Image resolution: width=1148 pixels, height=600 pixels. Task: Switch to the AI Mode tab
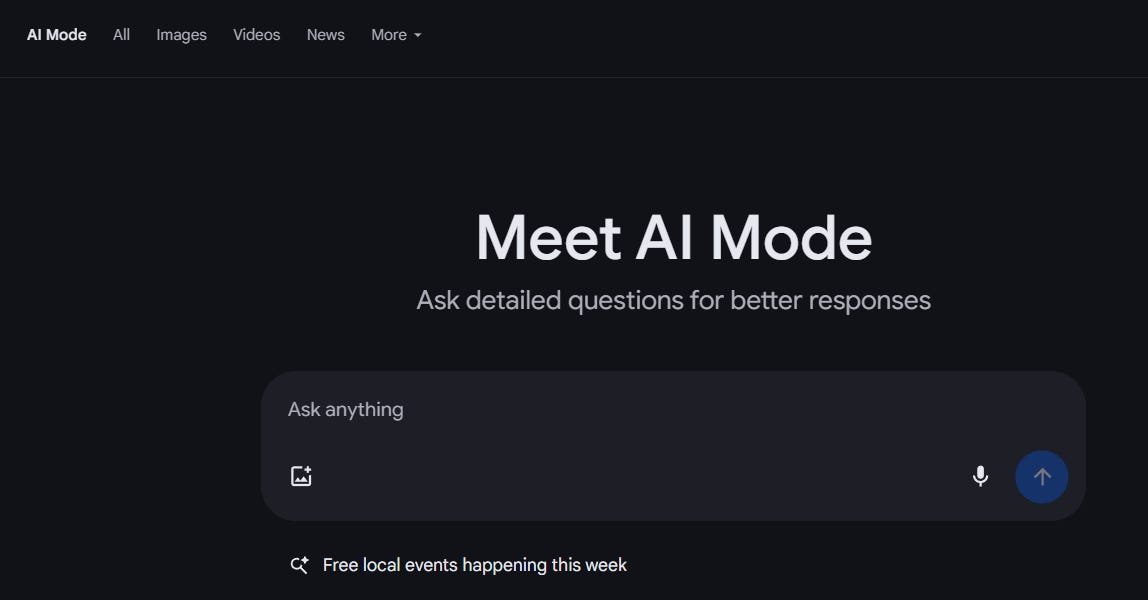point(57,35)
